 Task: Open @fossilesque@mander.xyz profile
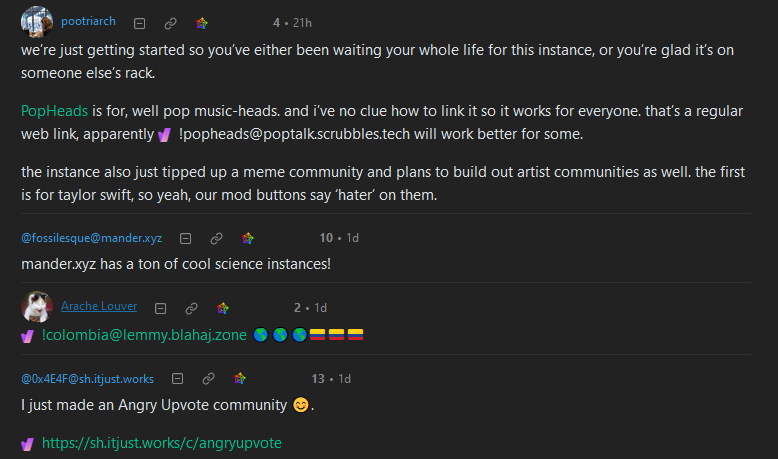pos(91,238)
